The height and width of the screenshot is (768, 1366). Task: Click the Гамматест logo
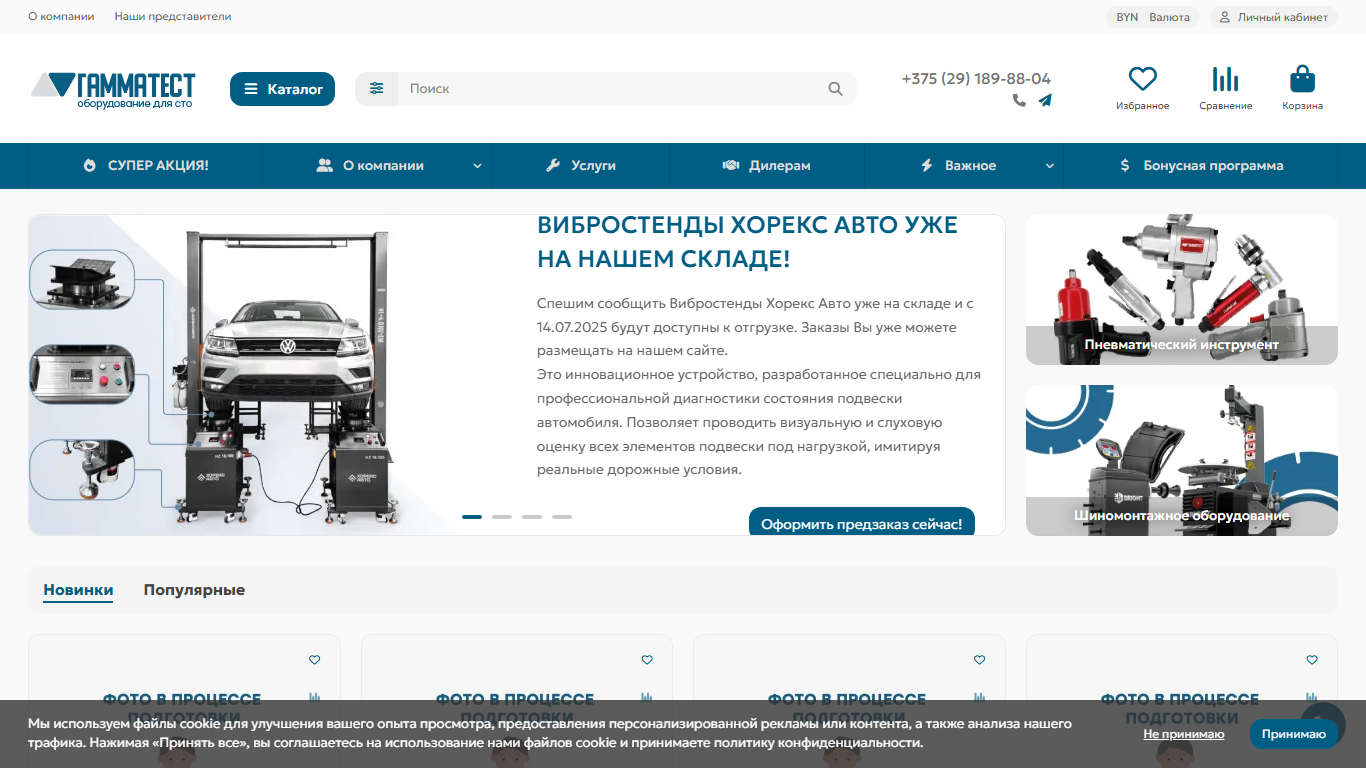click(113, 89)
